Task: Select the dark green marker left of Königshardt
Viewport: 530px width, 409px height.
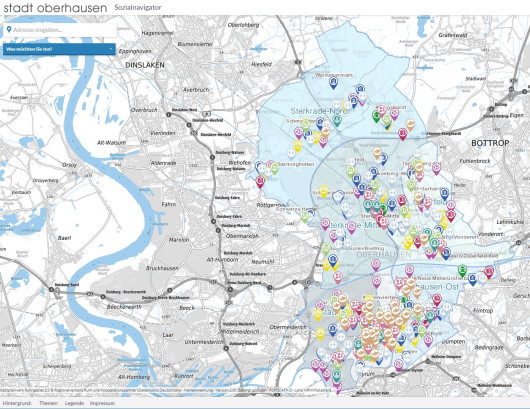Action: tap(376, 116)
